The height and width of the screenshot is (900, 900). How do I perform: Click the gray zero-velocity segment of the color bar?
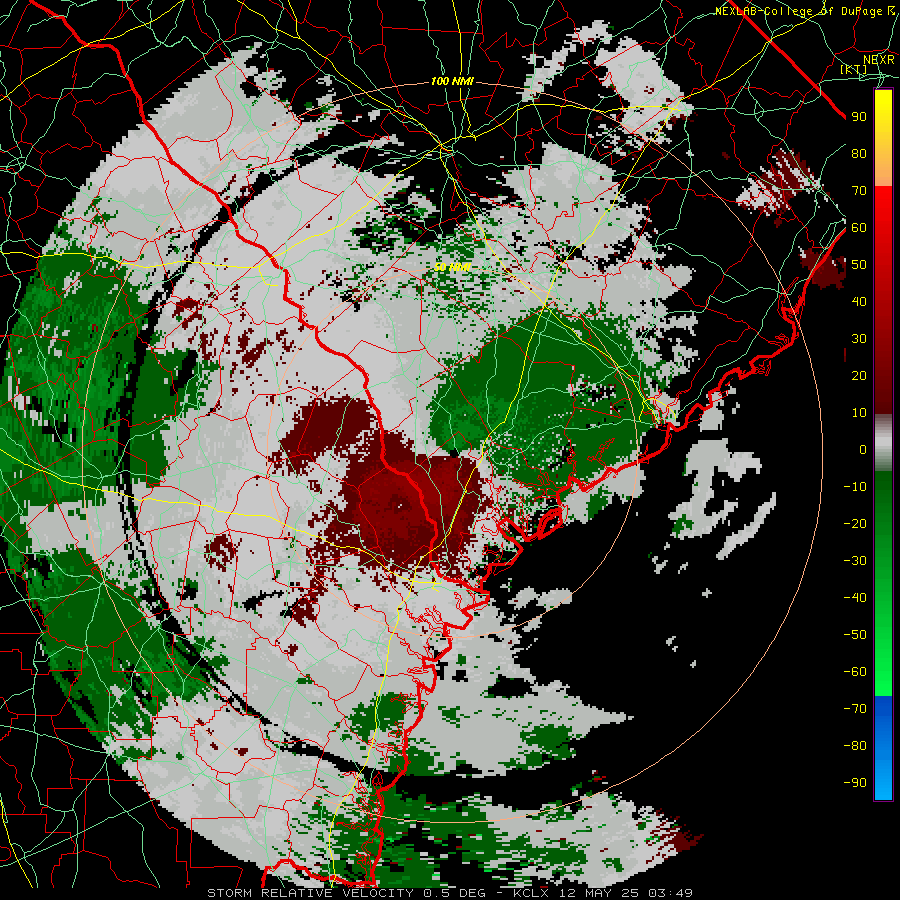[883, 443]
